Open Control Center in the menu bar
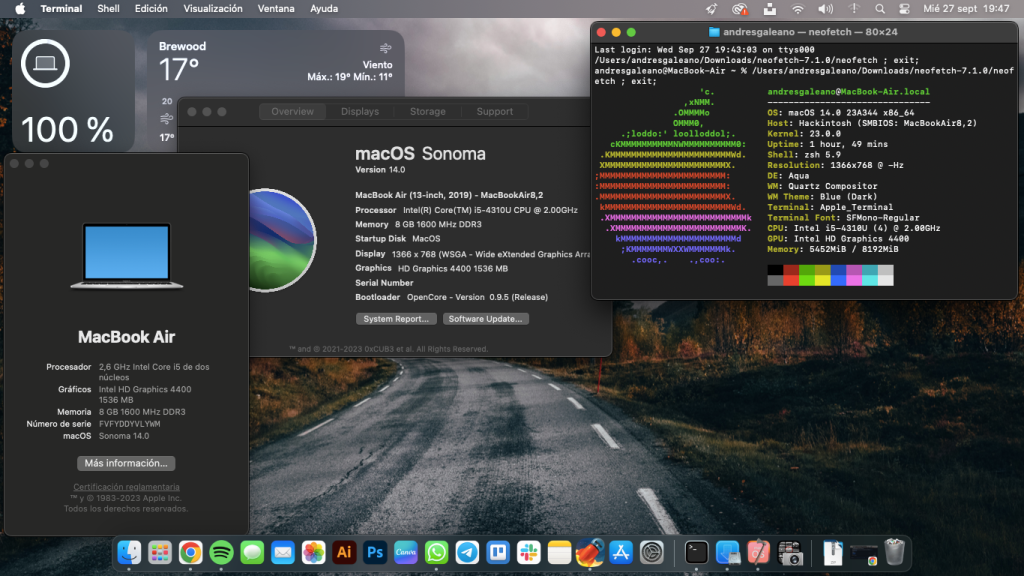Image resolution: width=1024 pixels, height=576 pixels. pyautogui.click(x=905, y=9)
